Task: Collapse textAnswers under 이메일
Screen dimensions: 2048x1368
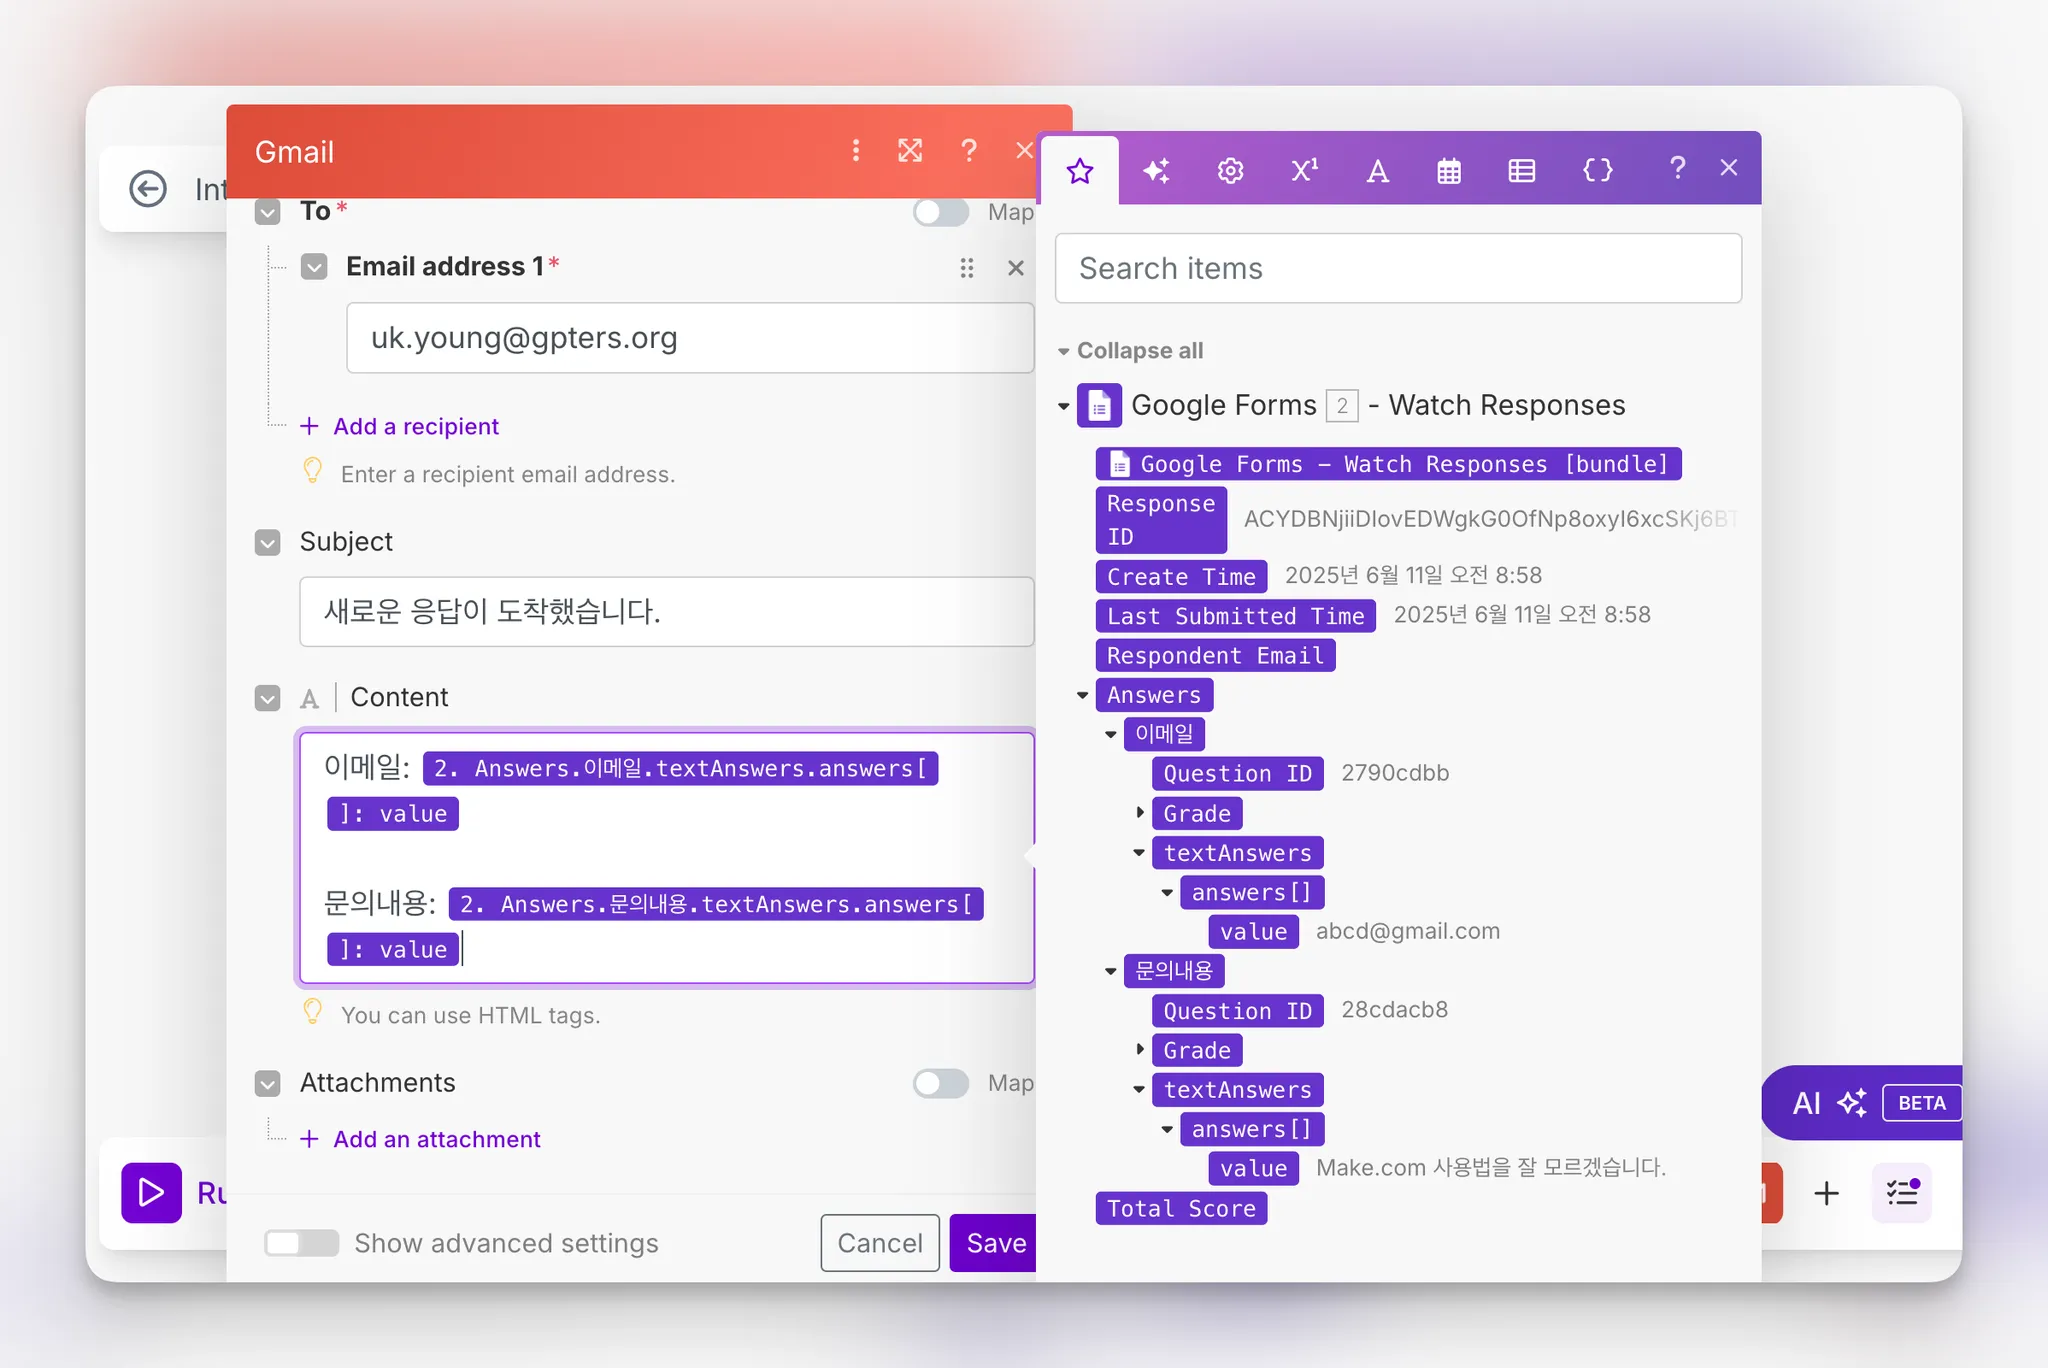Action: pos(1139,853)
